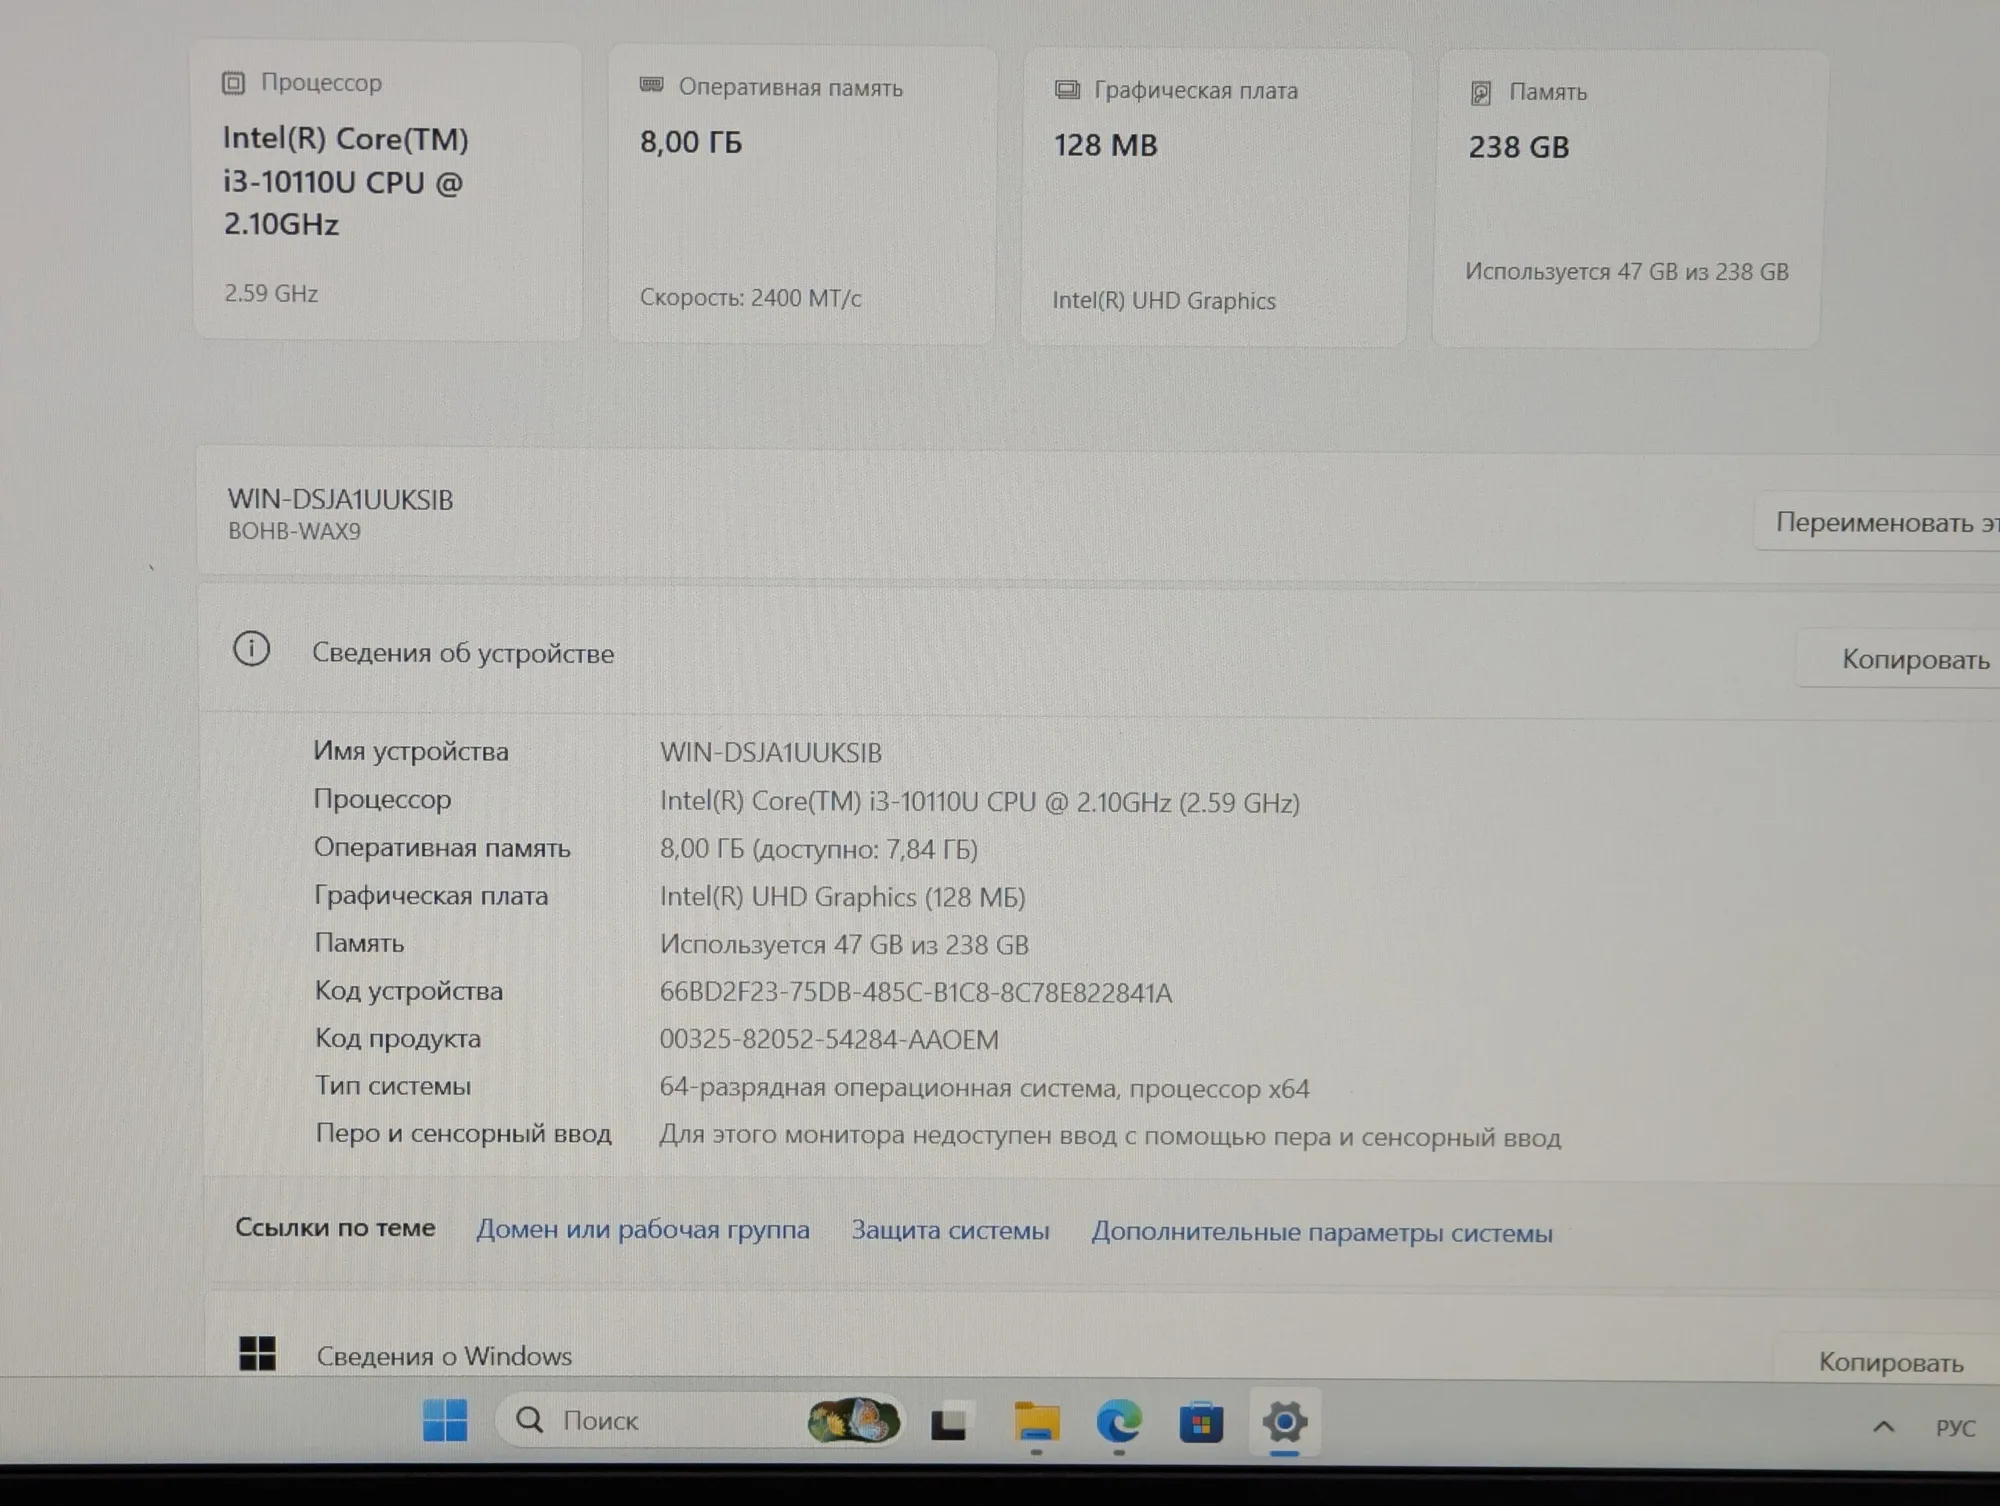This screenshot has width=2000, height=1506.
Task: Copy Windows info with lower Копировать button
Action: [1888, 1358]
